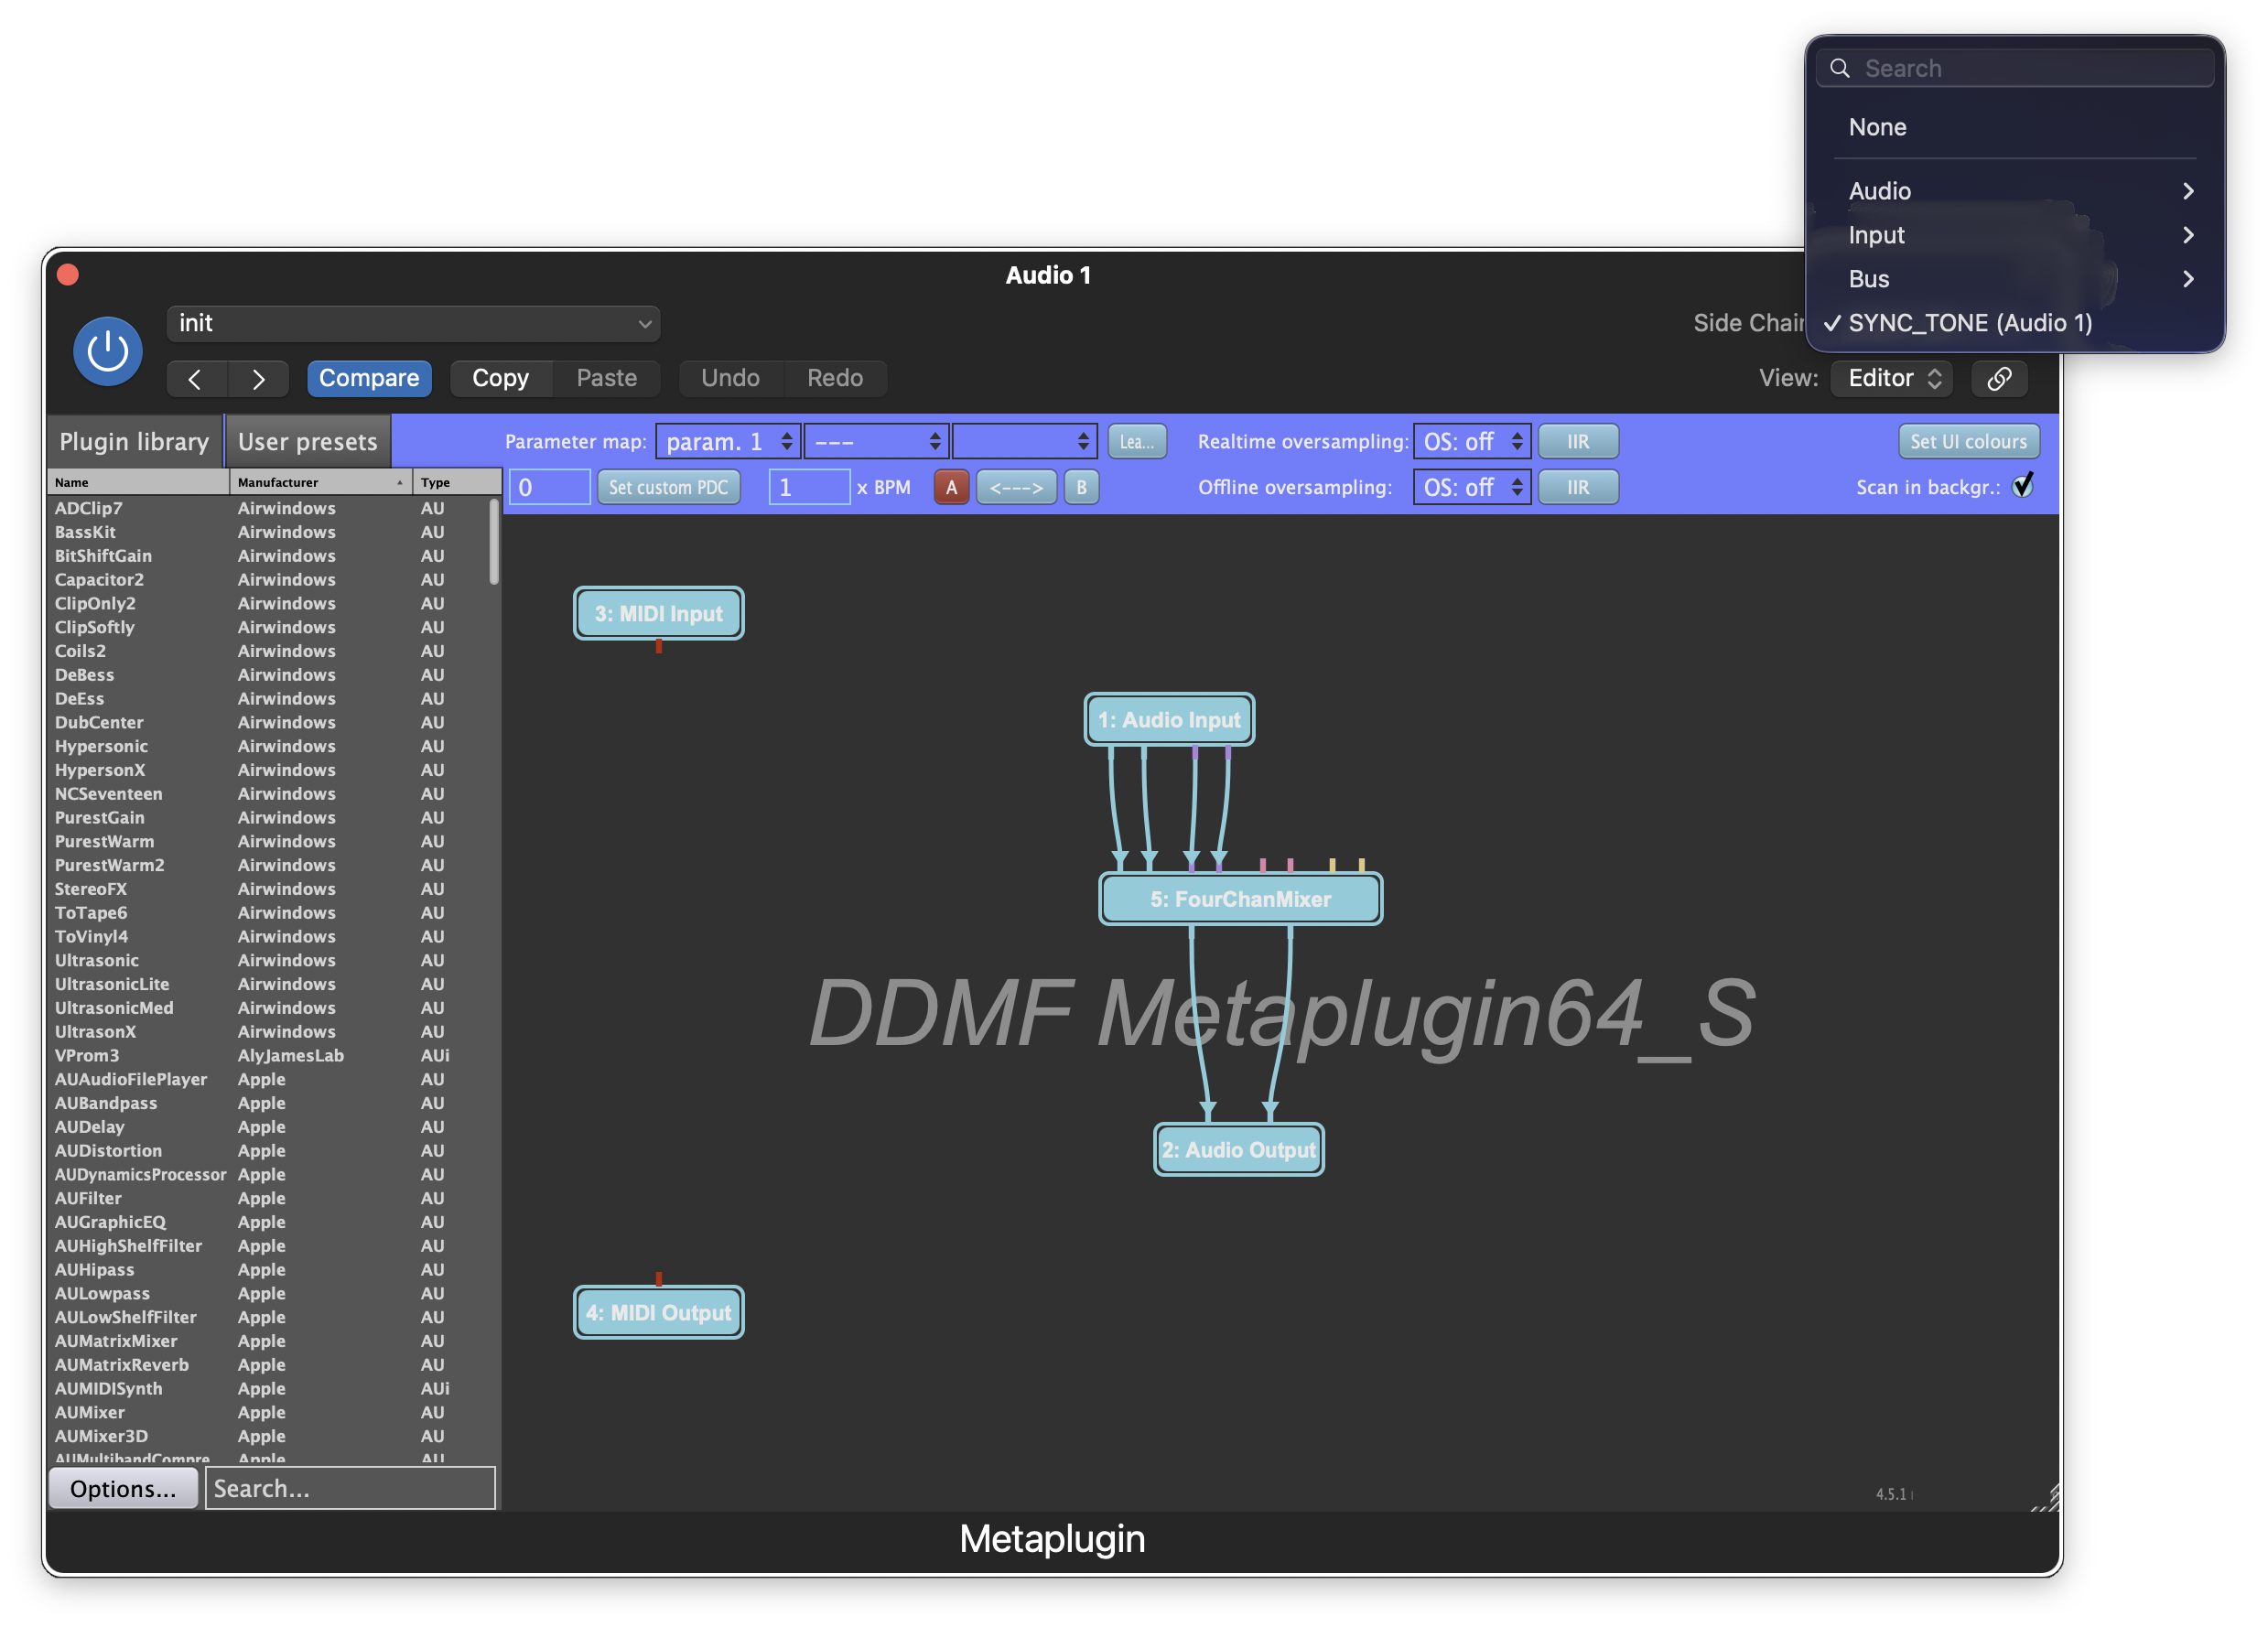This screenshot has width=2268, height=1627.
Task: Select AUMatrixReverb in plugin list
Action: point(268,1364)
